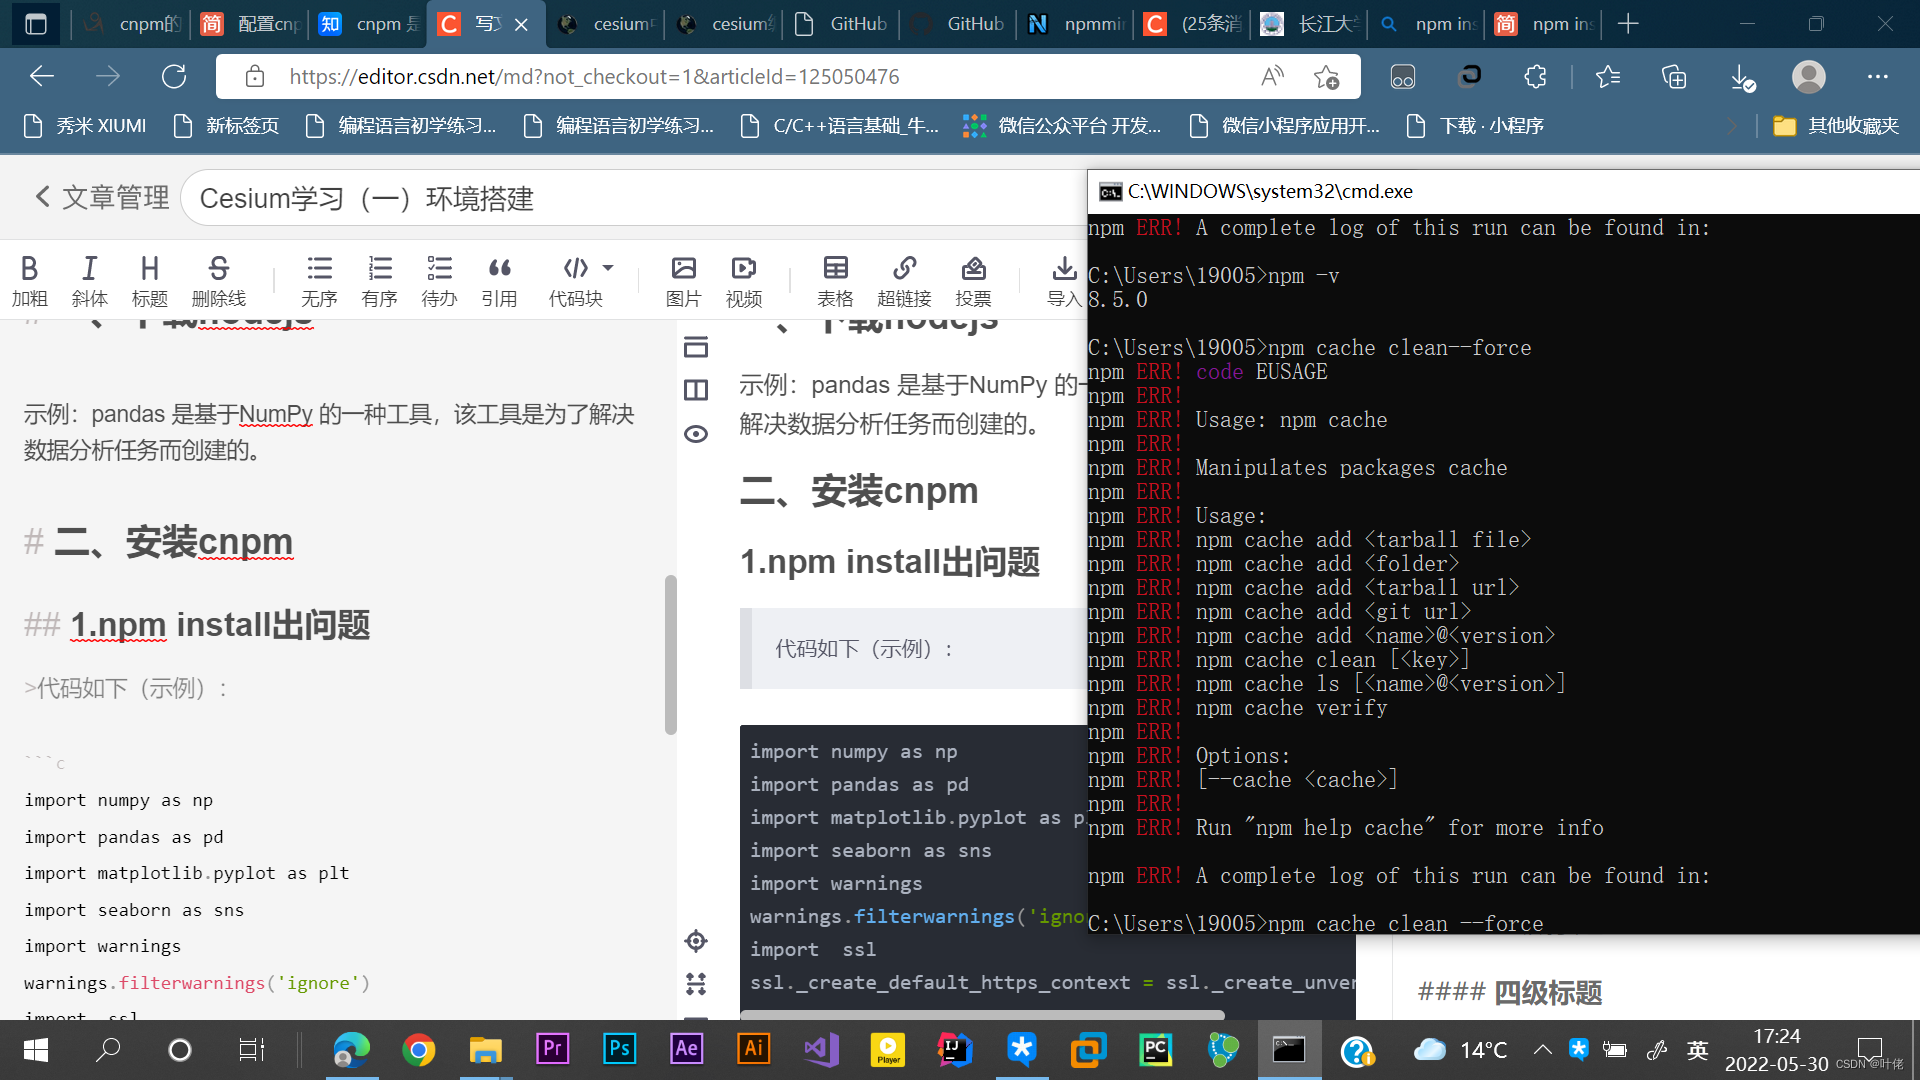Open 秀米 XIUMI bookmark
Image resolution: width=1920 pixels, height=1080 pixels.
tap(86, 126)
